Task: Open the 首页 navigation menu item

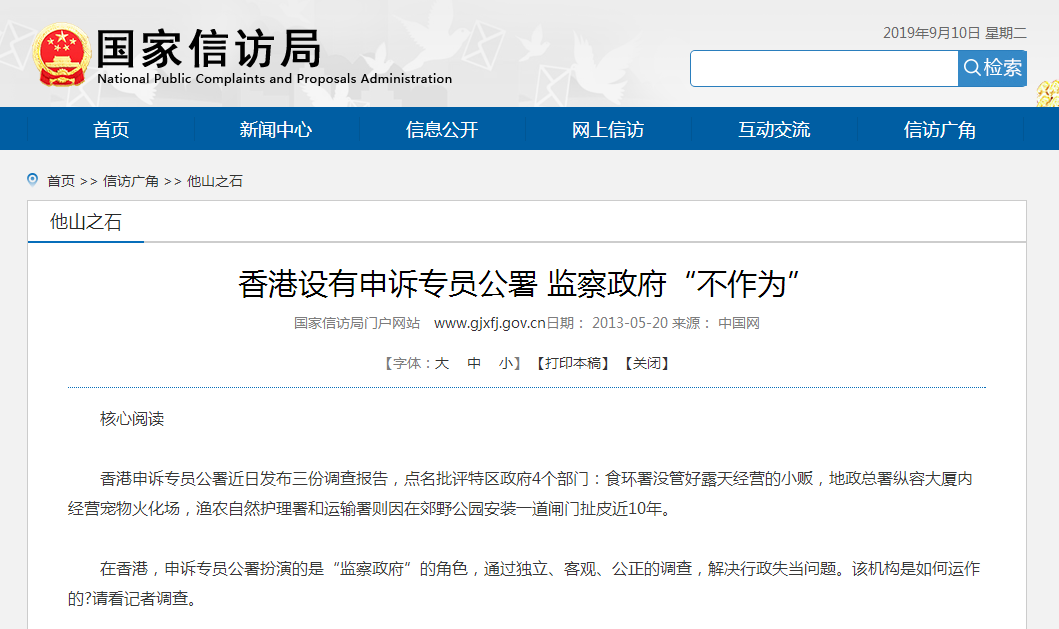Action: (111, 130)
